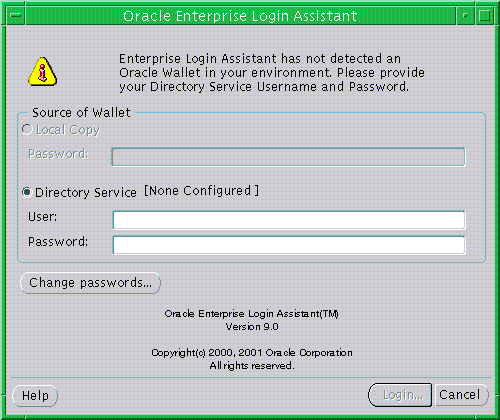This screenshot has width=500, height=420.
Task: Open the Change passwords dialog
Action: pyautogui.click(x=90, y=283)
